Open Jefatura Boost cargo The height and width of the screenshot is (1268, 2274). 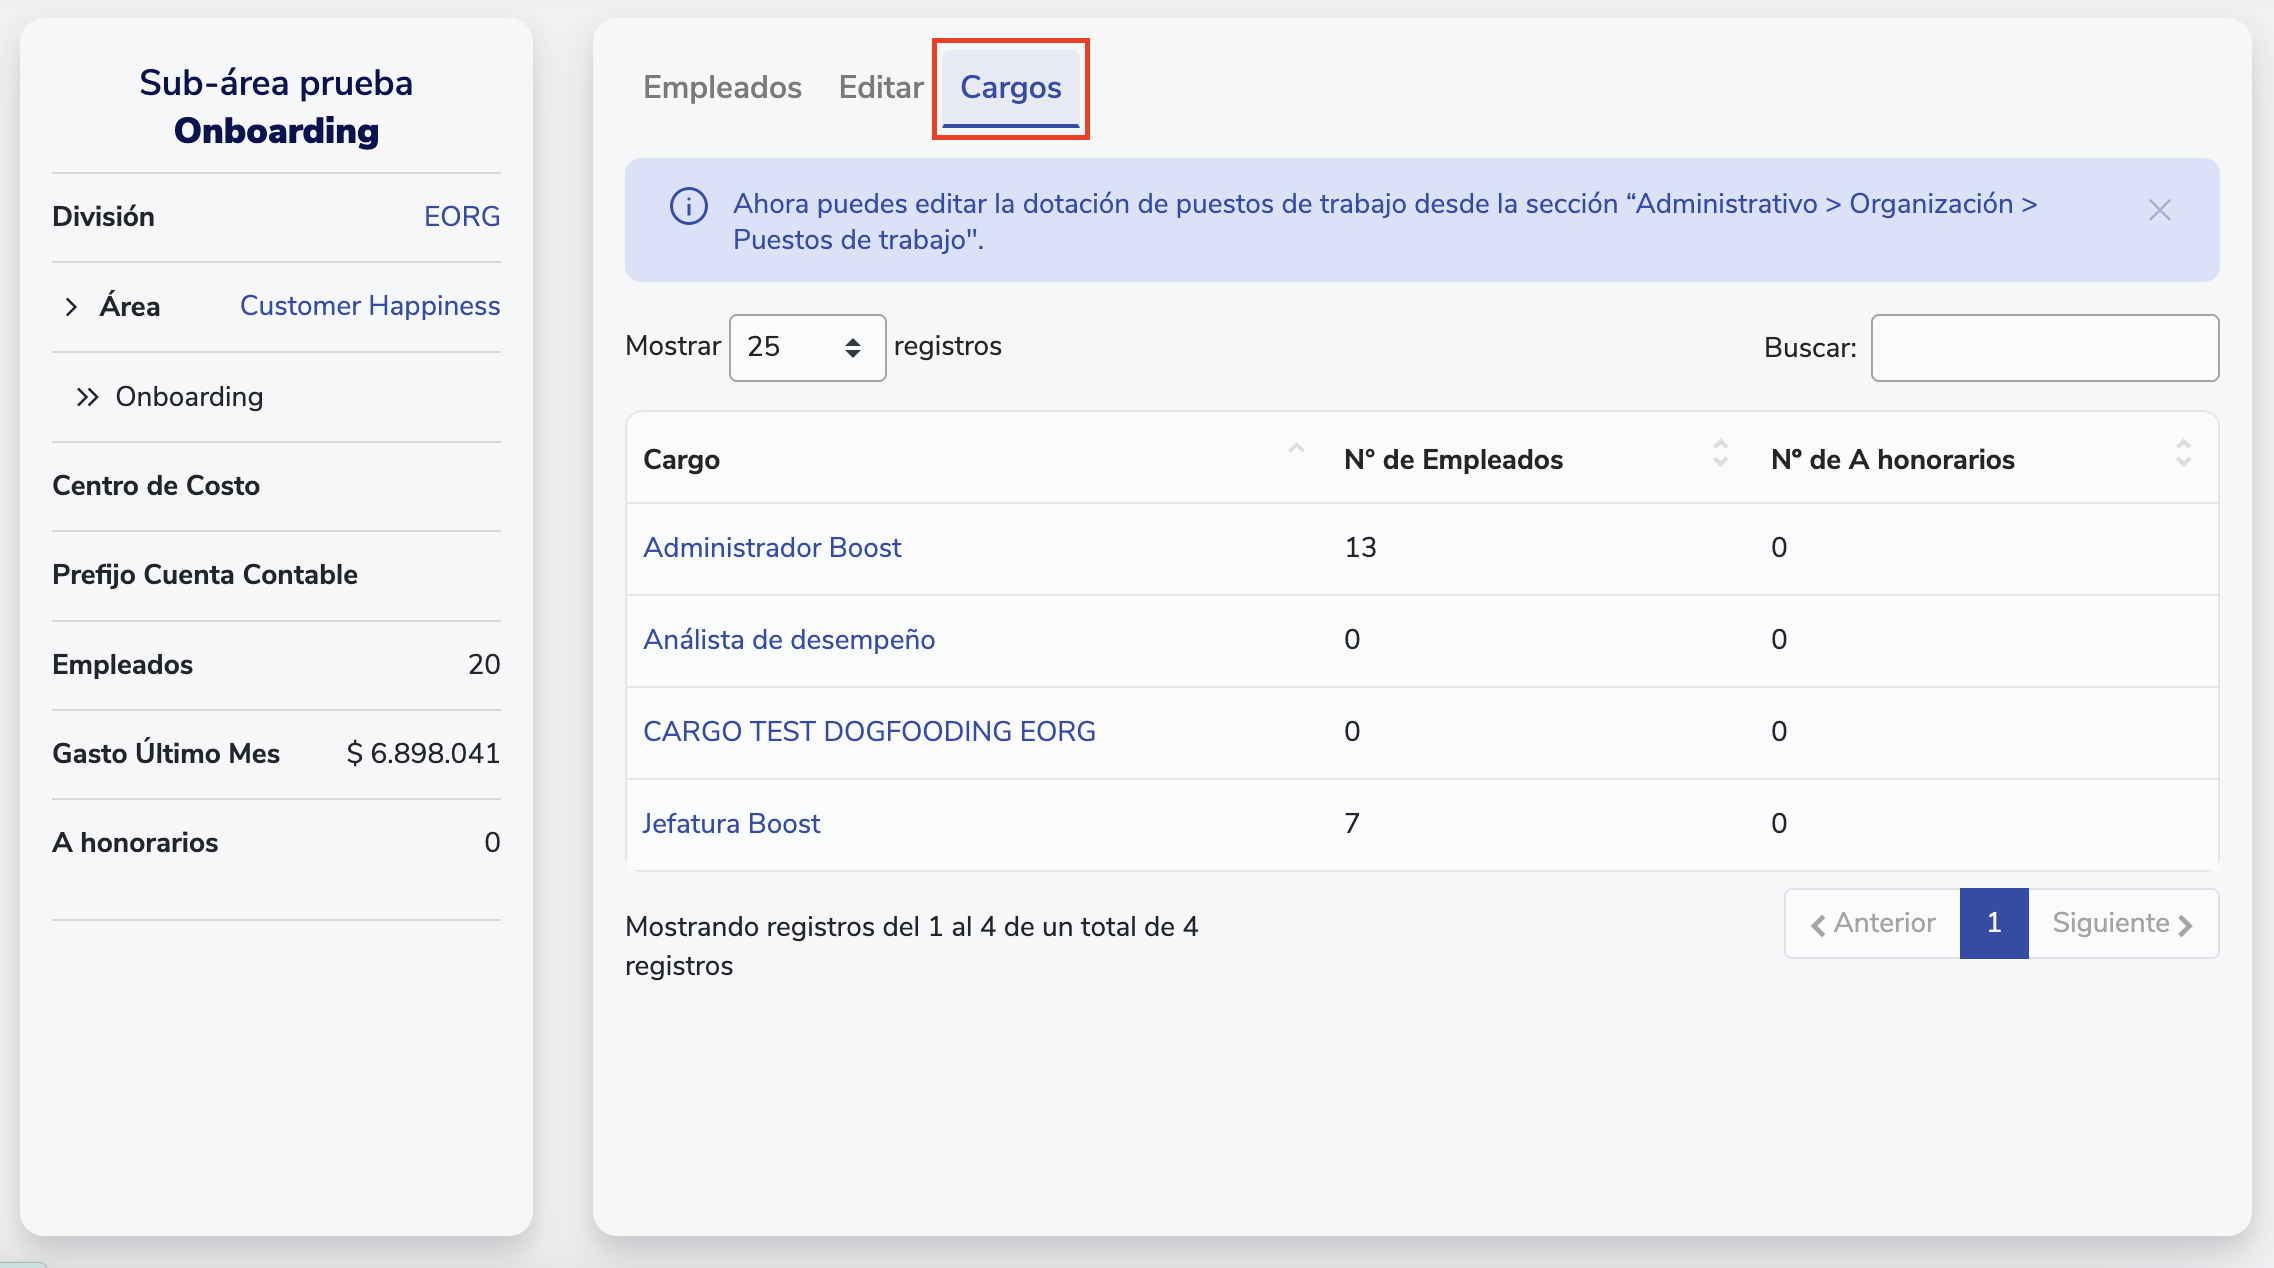[x=731, y=824]
